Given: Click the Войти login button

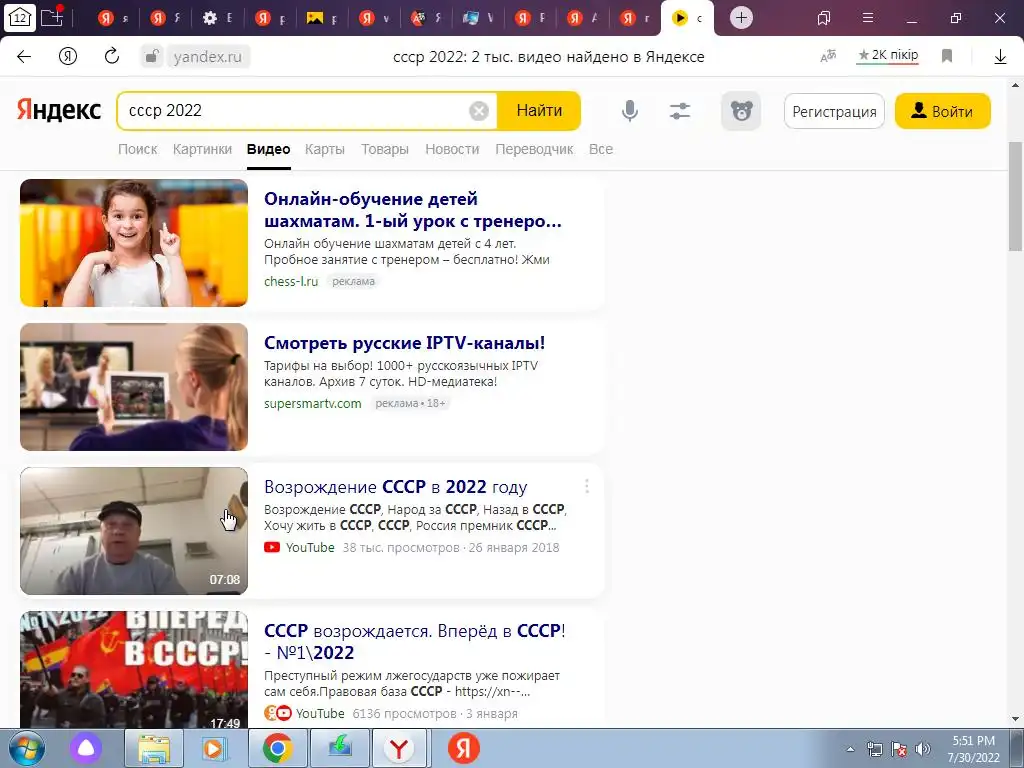Looking at the screenshot, I should tap(942, 112).
